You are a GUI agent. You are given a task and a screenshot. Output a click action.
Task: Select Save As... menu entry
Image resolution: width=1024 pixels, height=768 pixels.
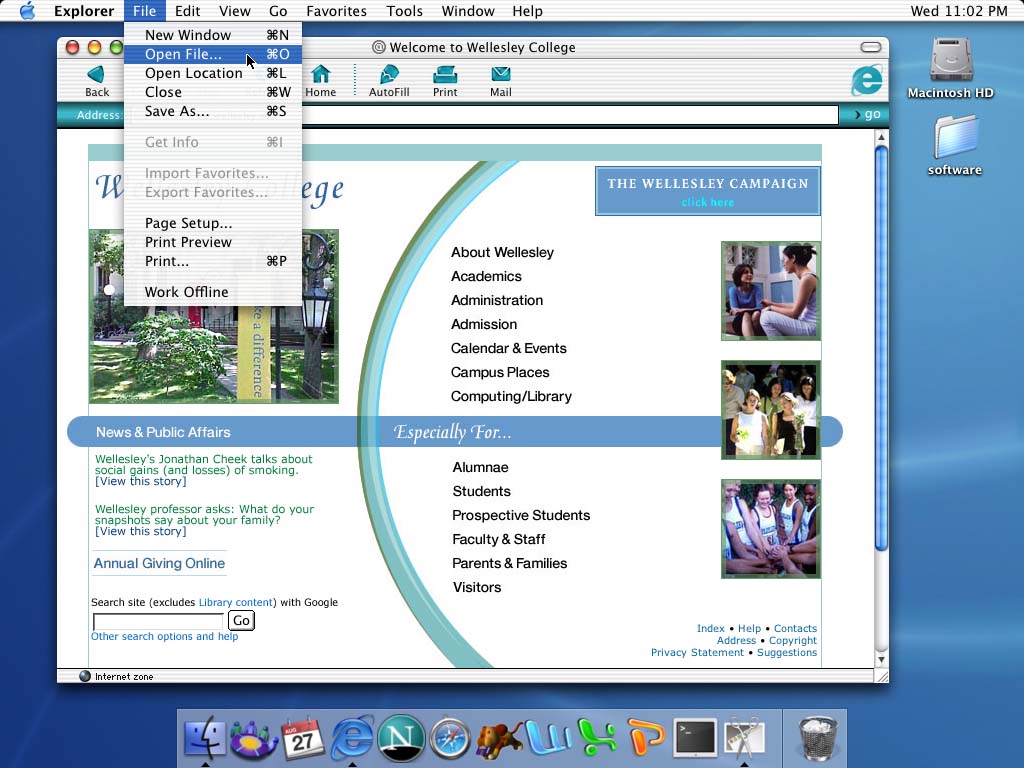[x=177, y=111]
